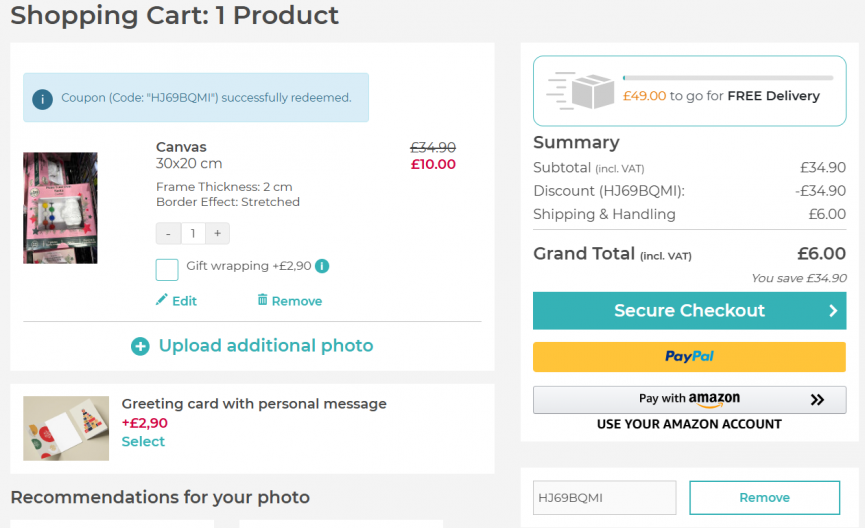This screenshot has width=865, height=528.
Task: Click the Amazon pay double-arrow icon
Action: [817, 400]
